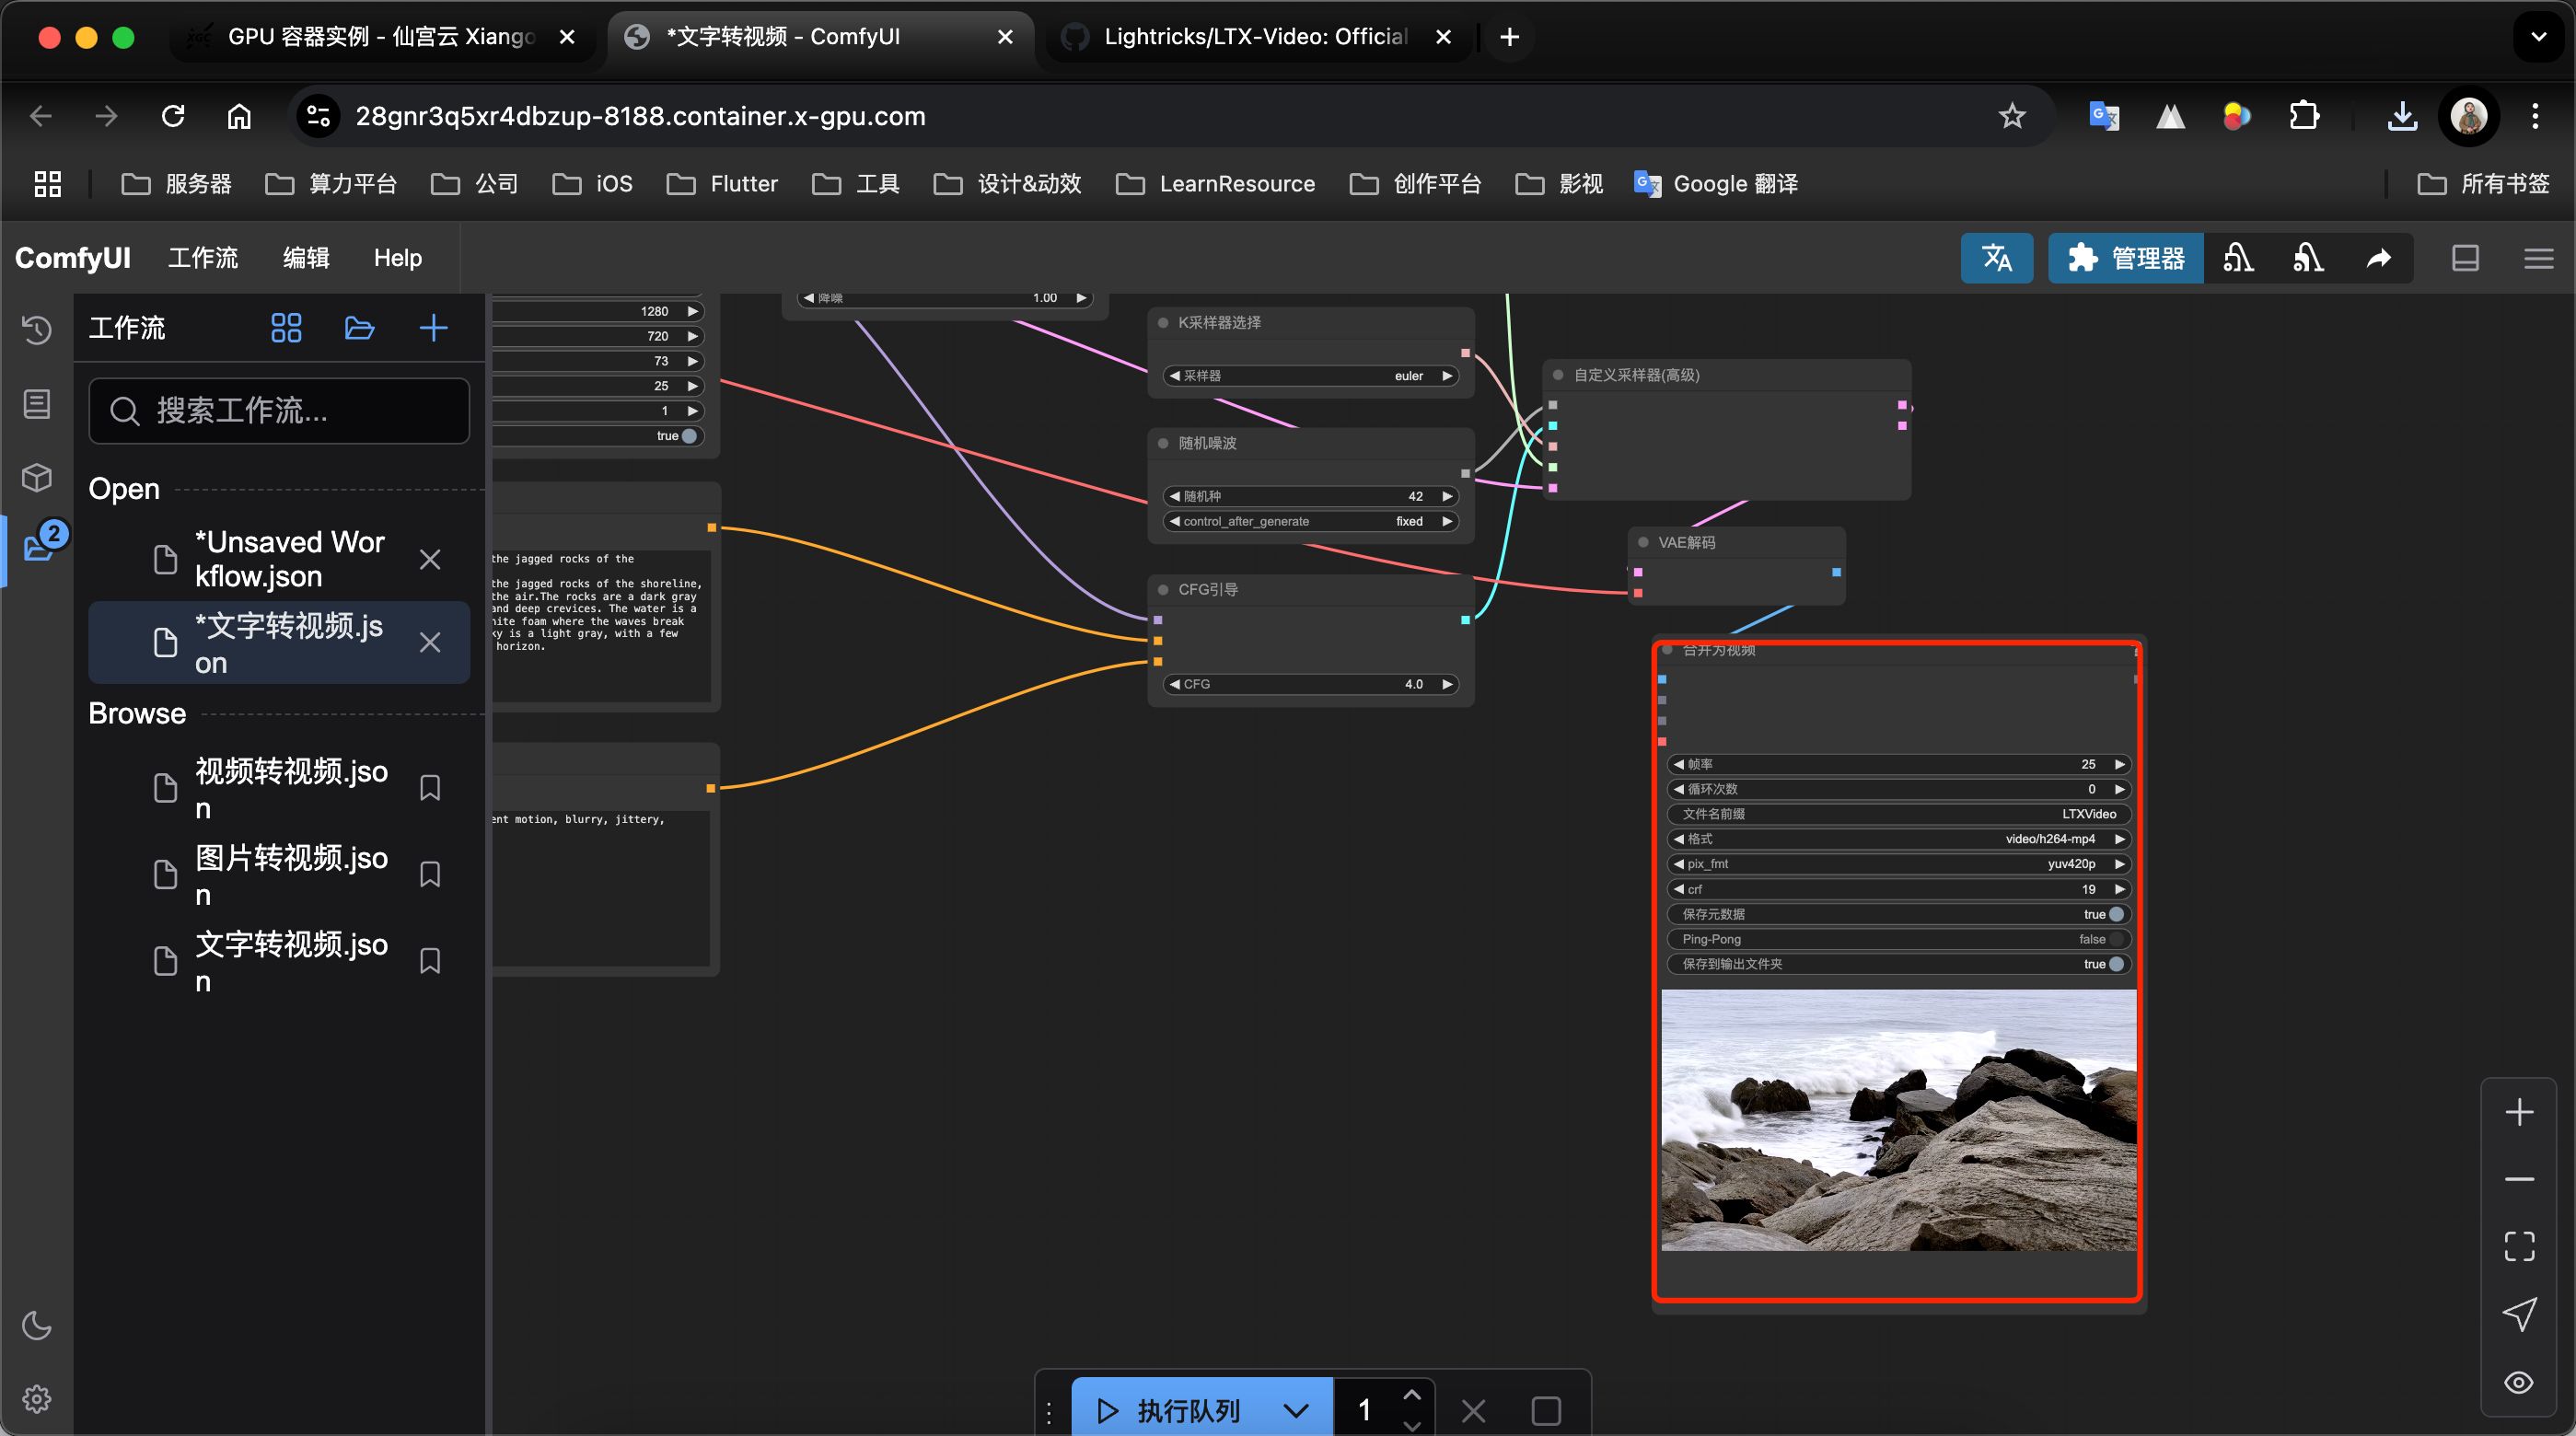
Task: Create a new workflow with plus icon
Action: pos(433,328)
